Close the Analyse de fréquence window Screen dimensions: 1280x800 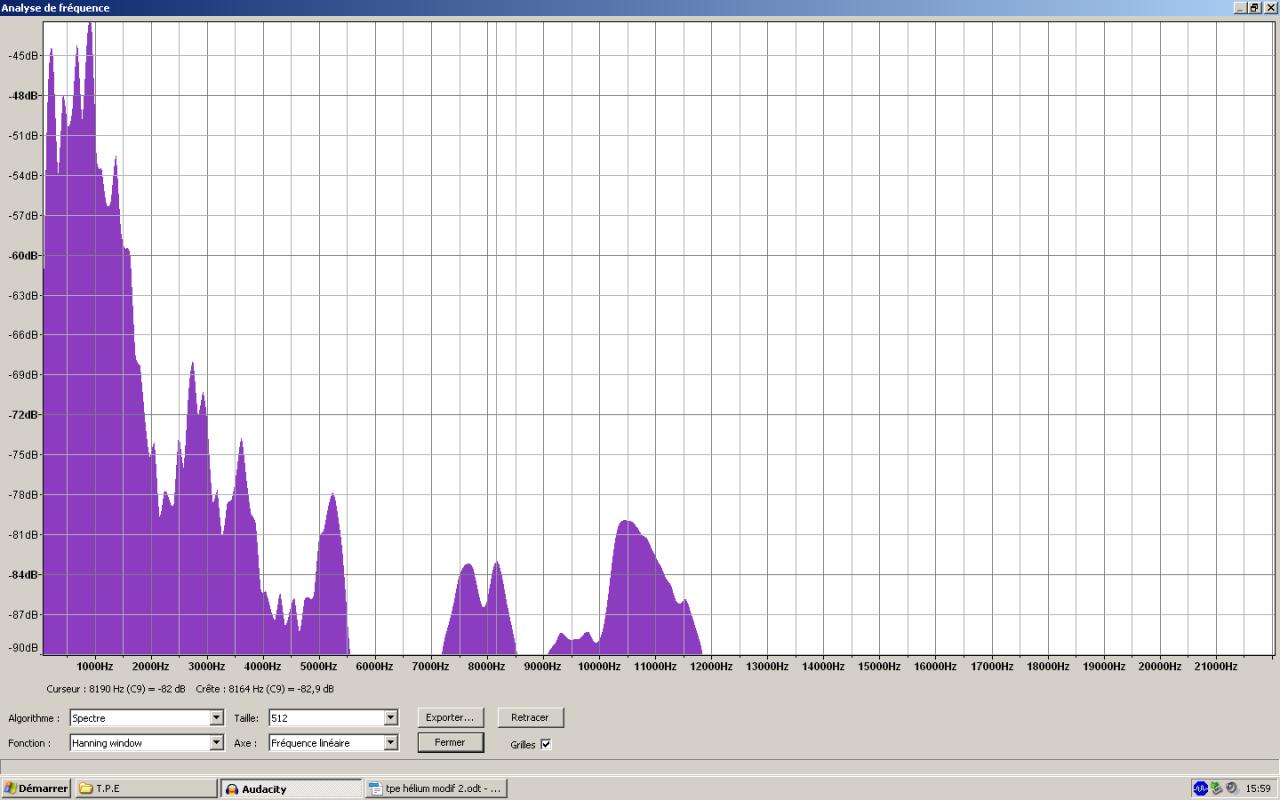click(1270, 8)
